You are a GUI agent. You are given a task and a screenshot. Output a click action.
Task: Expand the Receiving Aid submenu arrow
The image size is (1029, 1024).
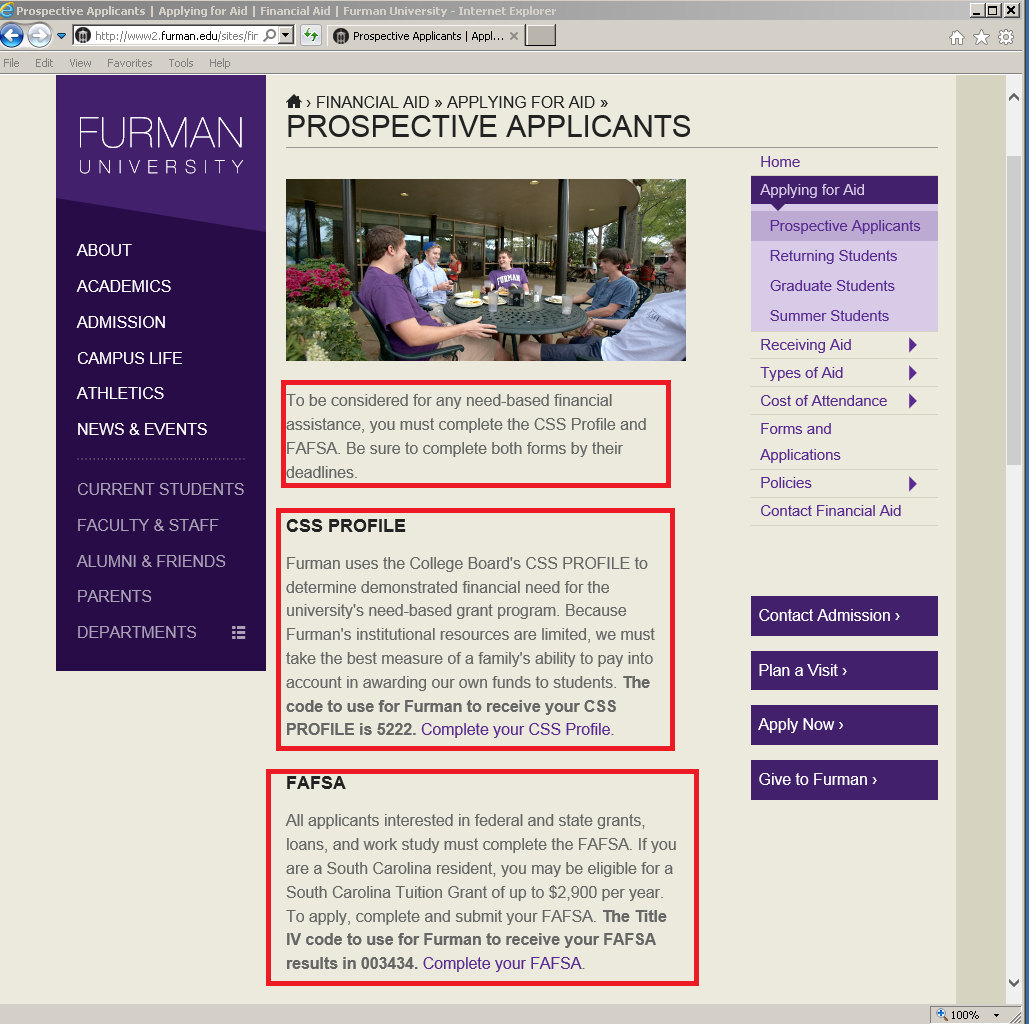(x=912, y=345)
